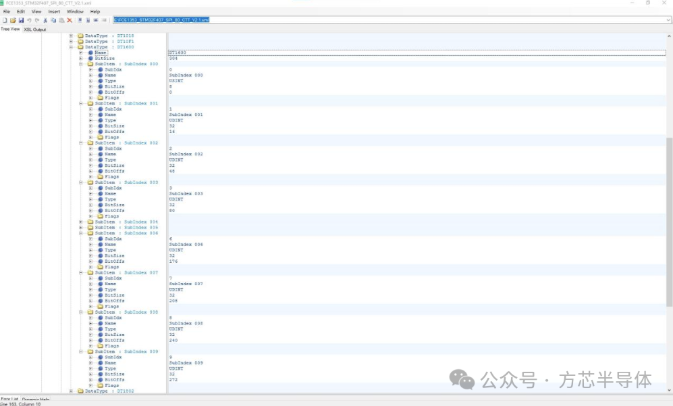Image resolution: width=673 pixels, height=406 pixels.
Task: Select the BitSize node under SubIndex 007
Action: click(x=115, y=295)
